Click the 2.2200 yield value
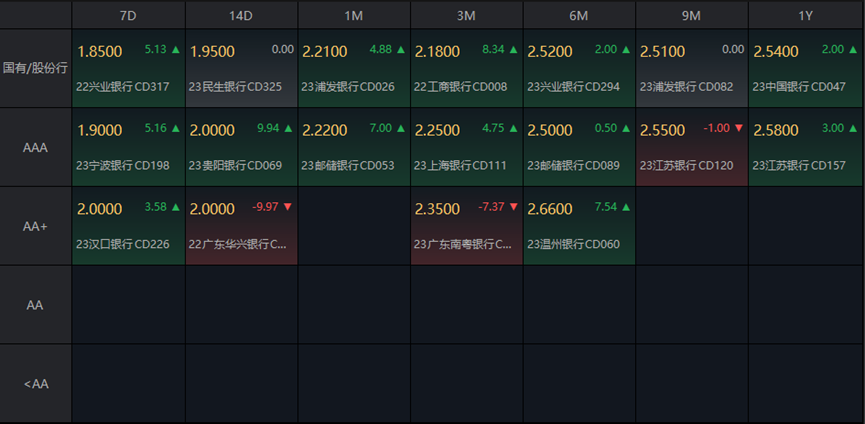This screenshot has height=424, width=865. (x=325, y=131)
